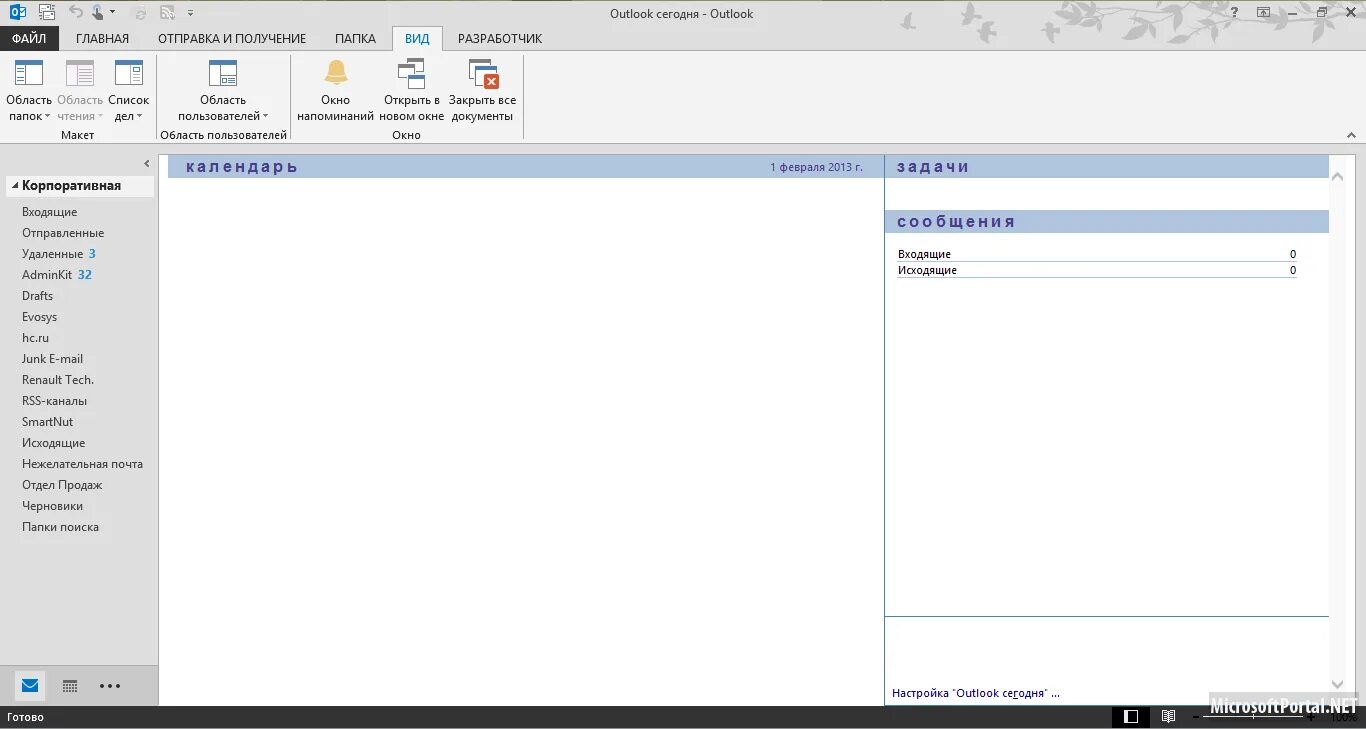Minimize the folder pane with the arrow

147,163
